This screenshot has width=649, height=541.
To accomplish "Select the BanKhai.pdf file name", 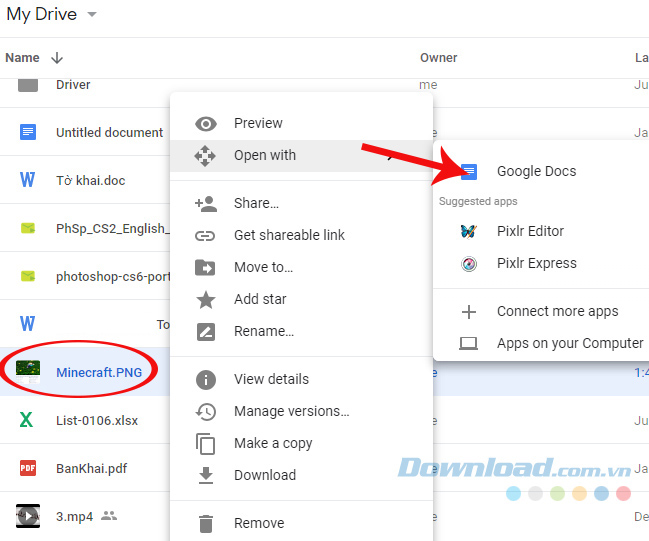I will click(91, 469).
